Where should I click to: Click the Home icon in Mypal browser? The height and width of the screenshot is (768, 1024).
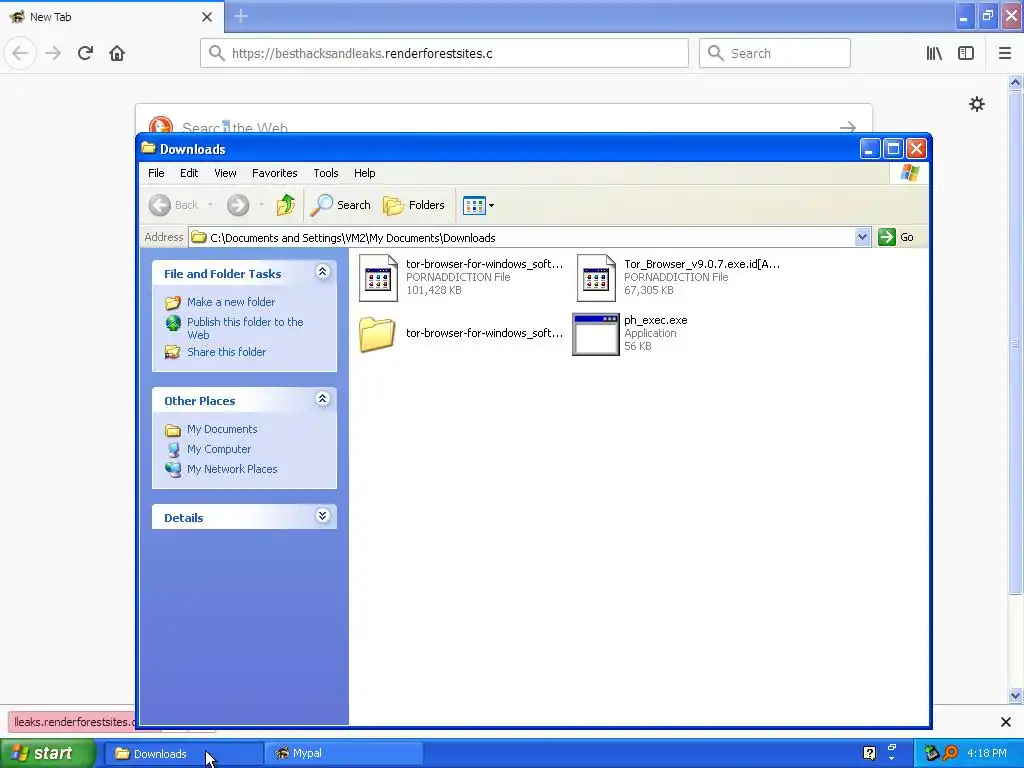pyautogui.click(x=117, y=53)
